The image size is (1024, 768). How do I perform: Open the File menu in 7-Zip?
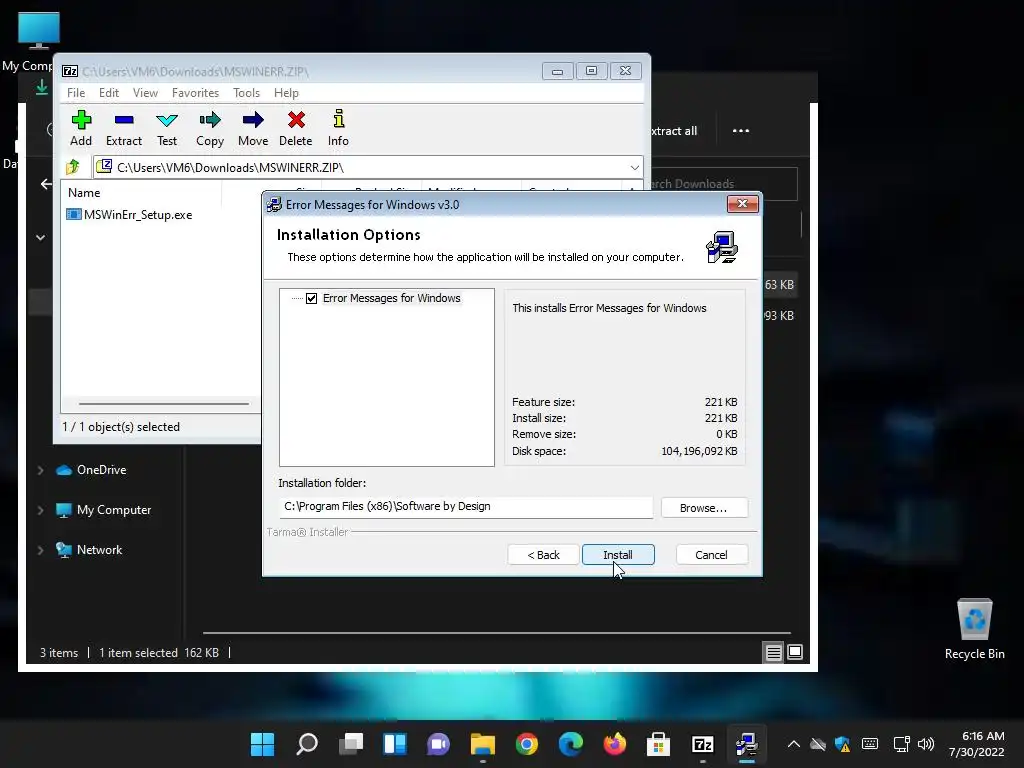[76, 93]
